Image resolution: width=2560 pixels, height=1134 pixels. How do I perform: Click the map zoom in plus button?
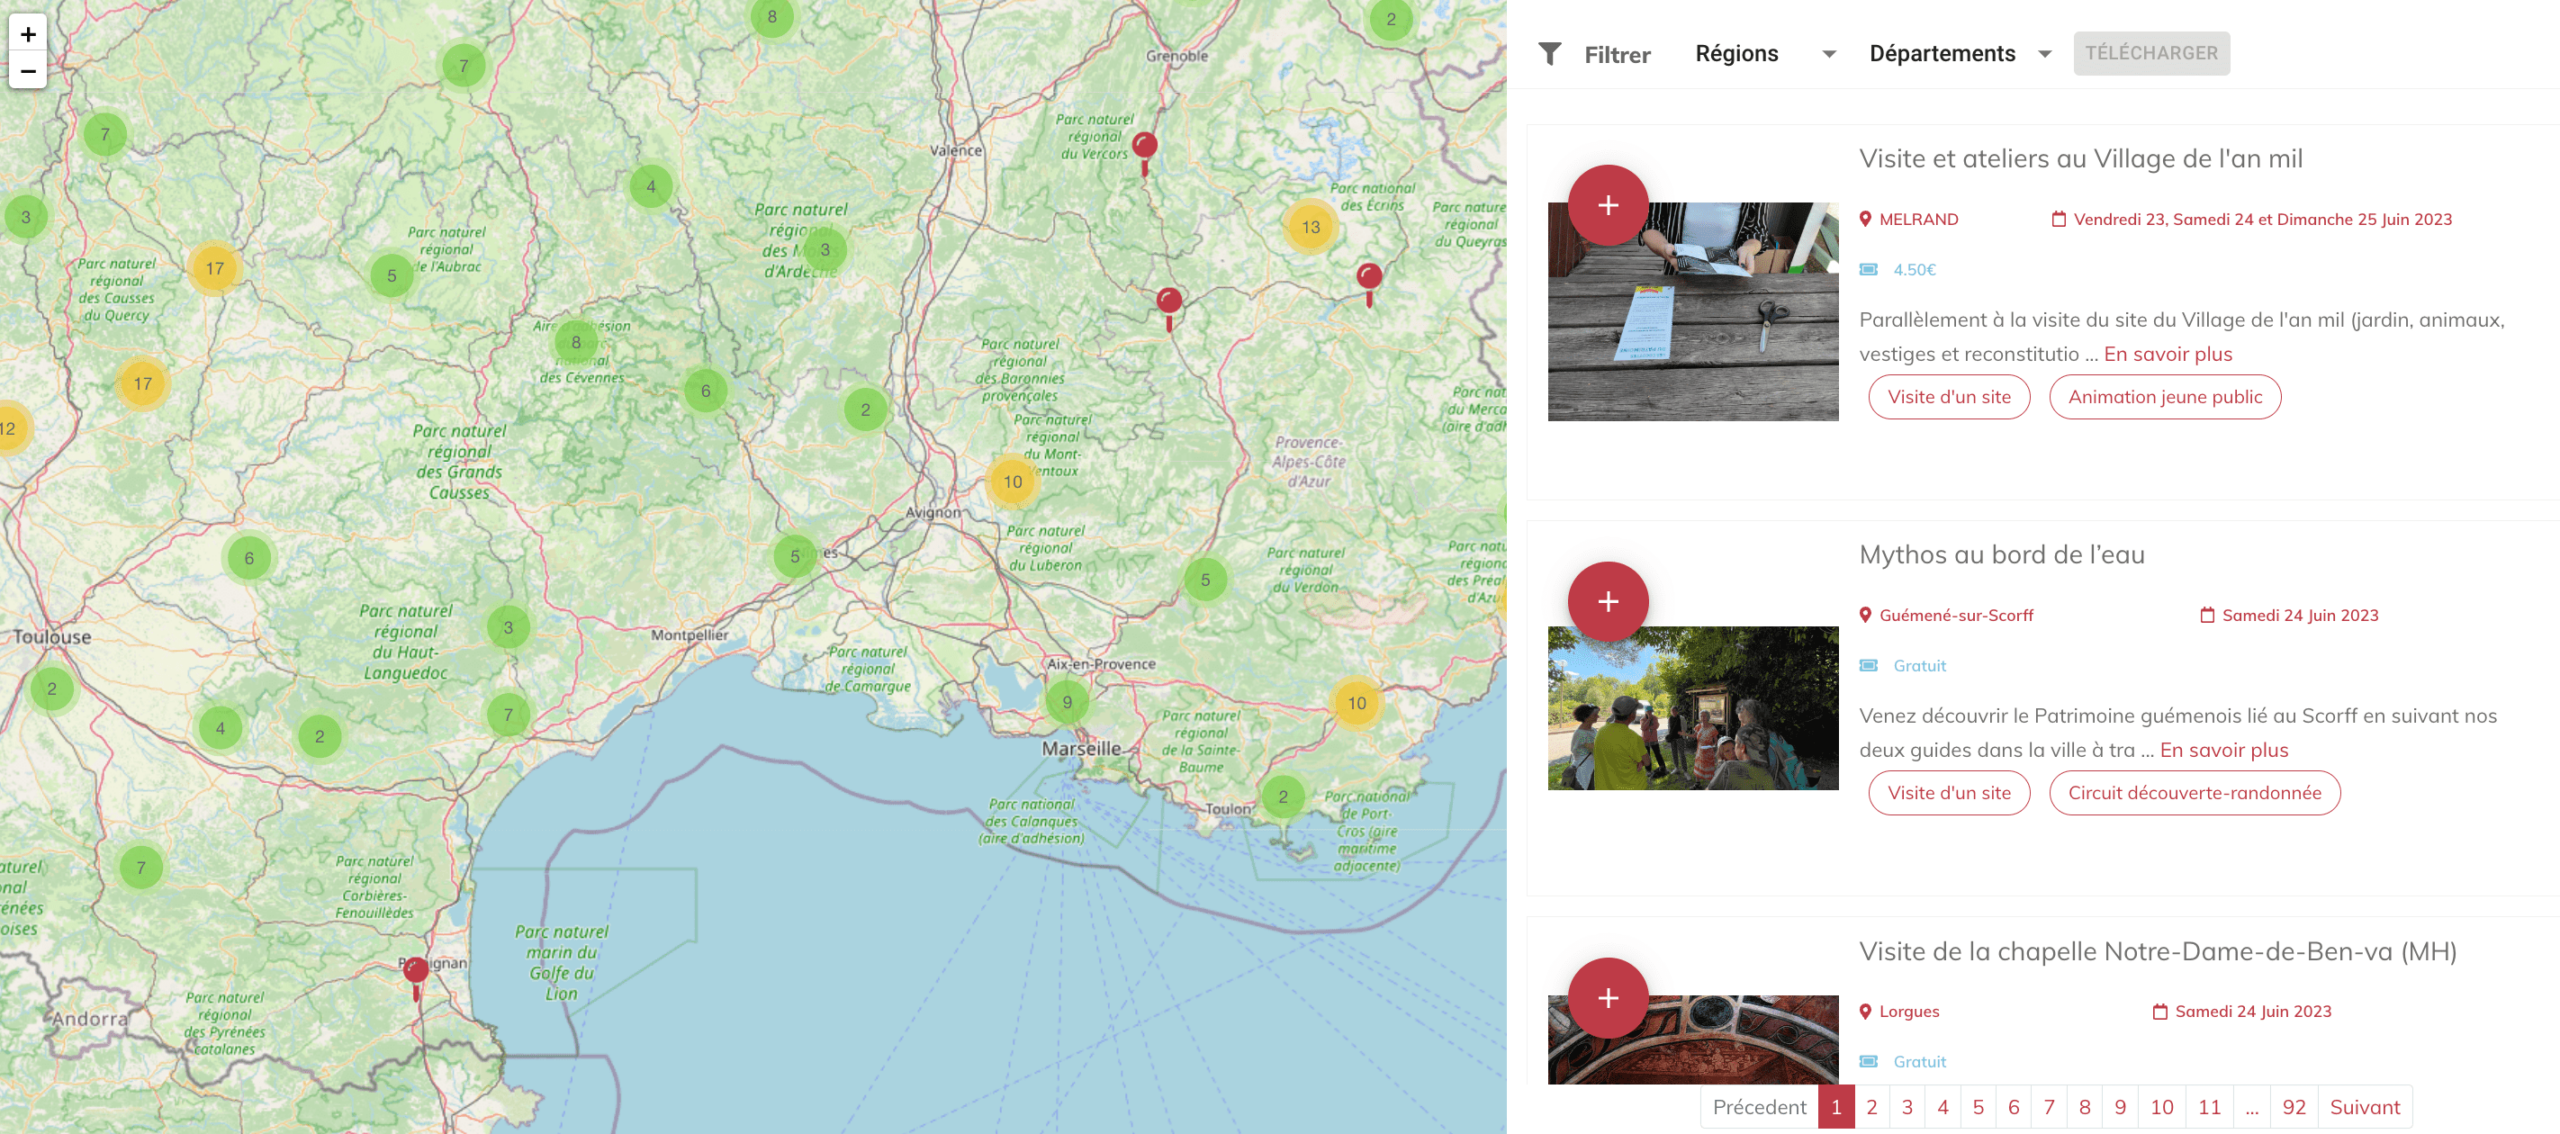[28, 34]
